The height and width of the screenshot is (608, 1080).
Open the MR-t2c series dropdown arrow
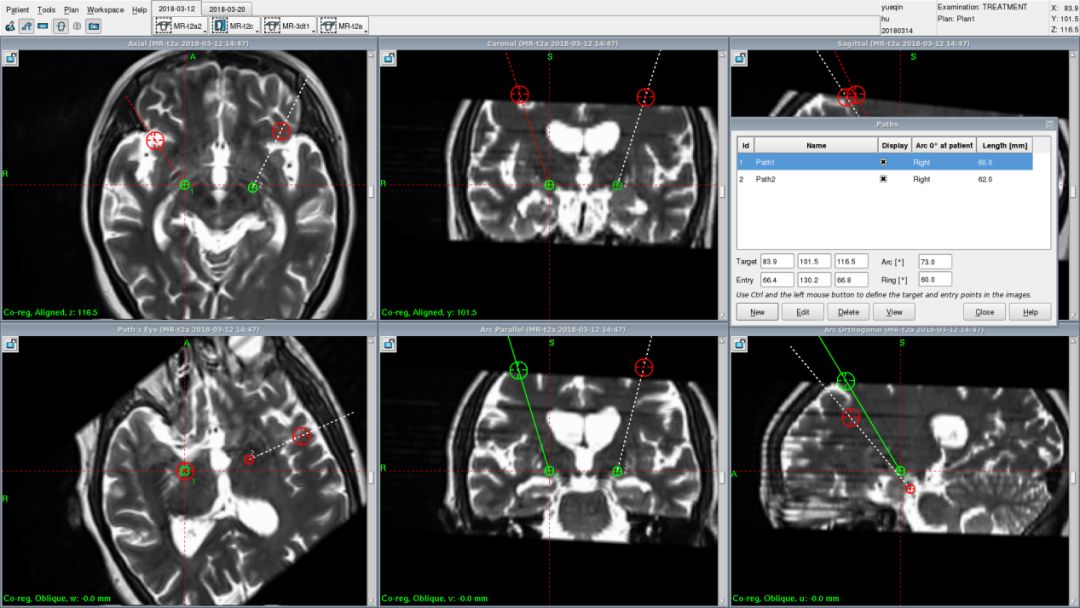[257, 30]
